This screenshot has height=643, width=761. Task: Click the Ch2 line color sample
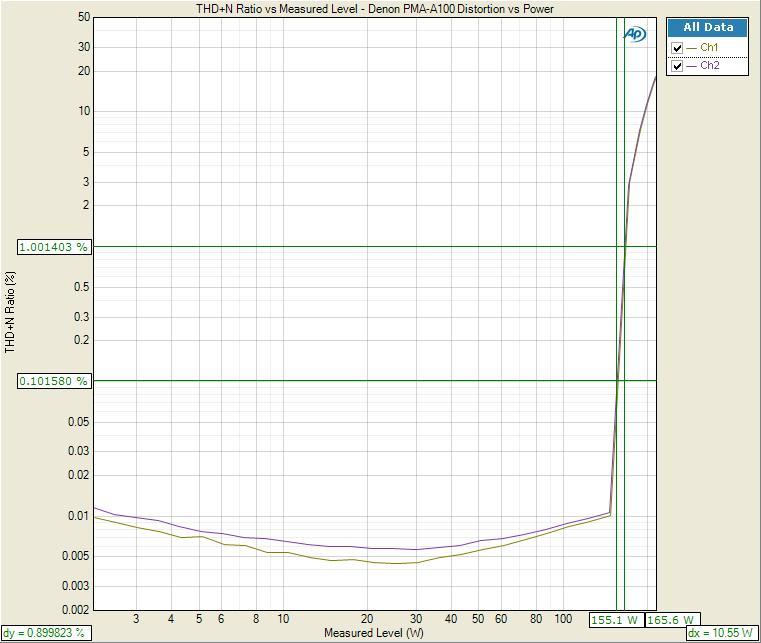tap(692, 66)
